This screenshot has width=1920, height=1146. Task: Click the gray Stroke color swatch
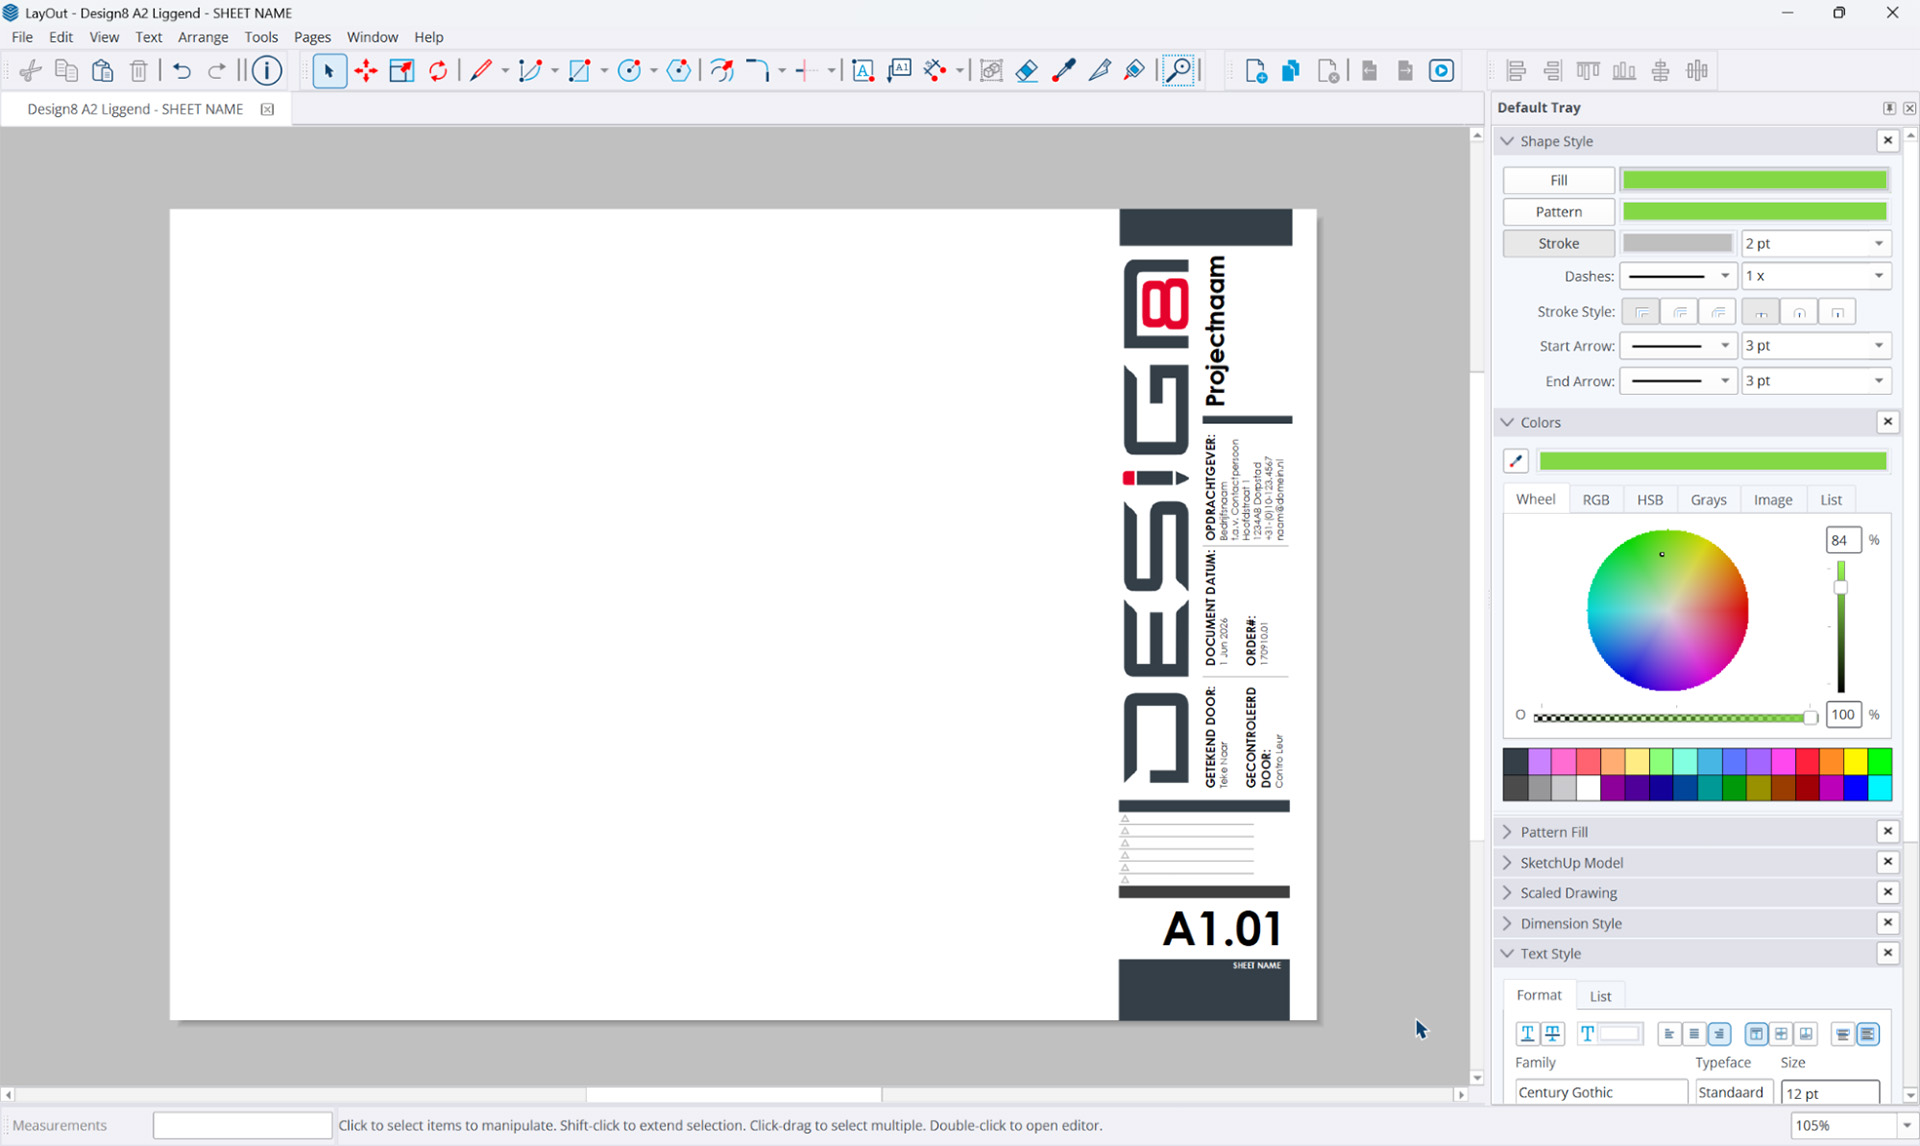(x=1677, y=243)
